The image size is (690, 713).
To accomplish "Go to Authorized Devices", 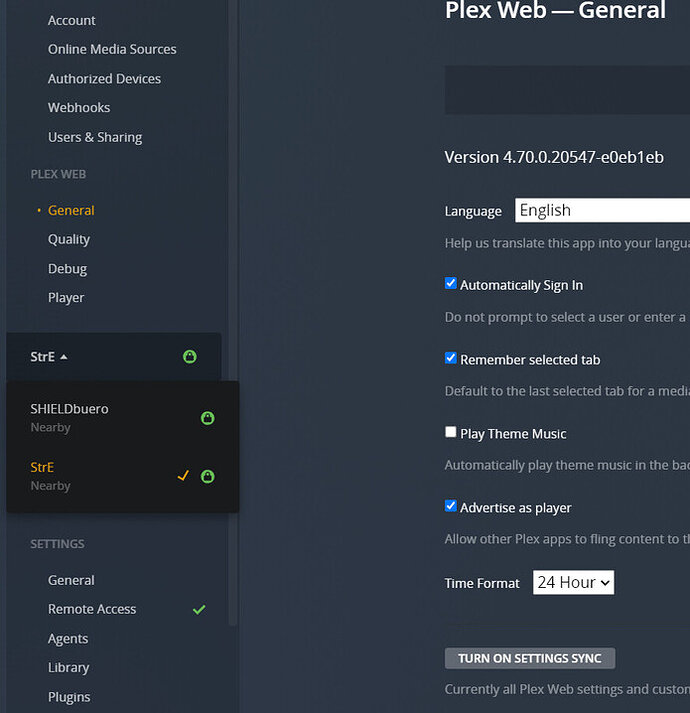I will 105,79.
